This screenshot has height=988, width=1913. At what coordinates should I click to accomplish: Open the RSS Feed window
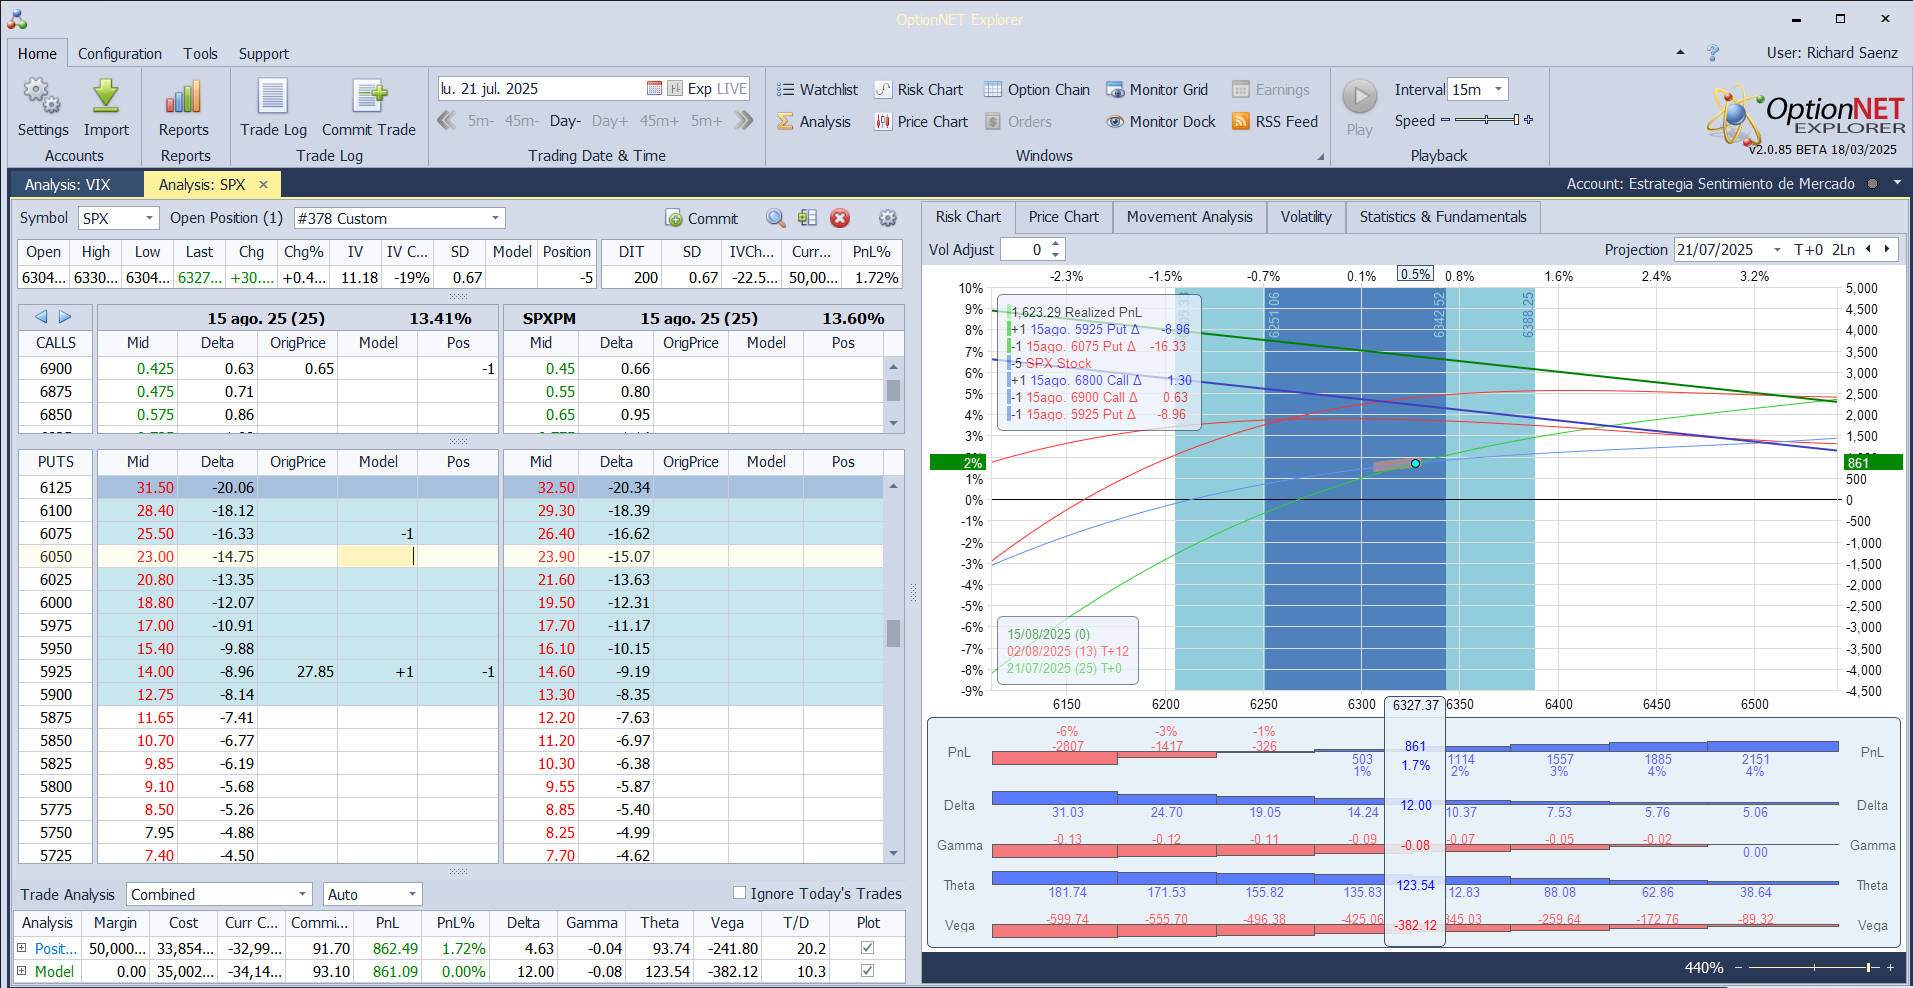pos(1275,121)
